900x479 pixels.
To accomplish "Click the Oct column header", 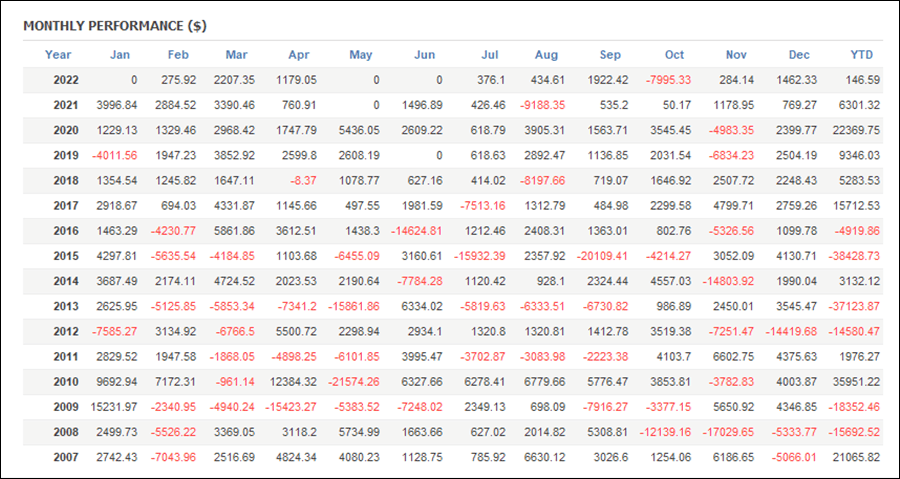I will (x=674, y=55).
